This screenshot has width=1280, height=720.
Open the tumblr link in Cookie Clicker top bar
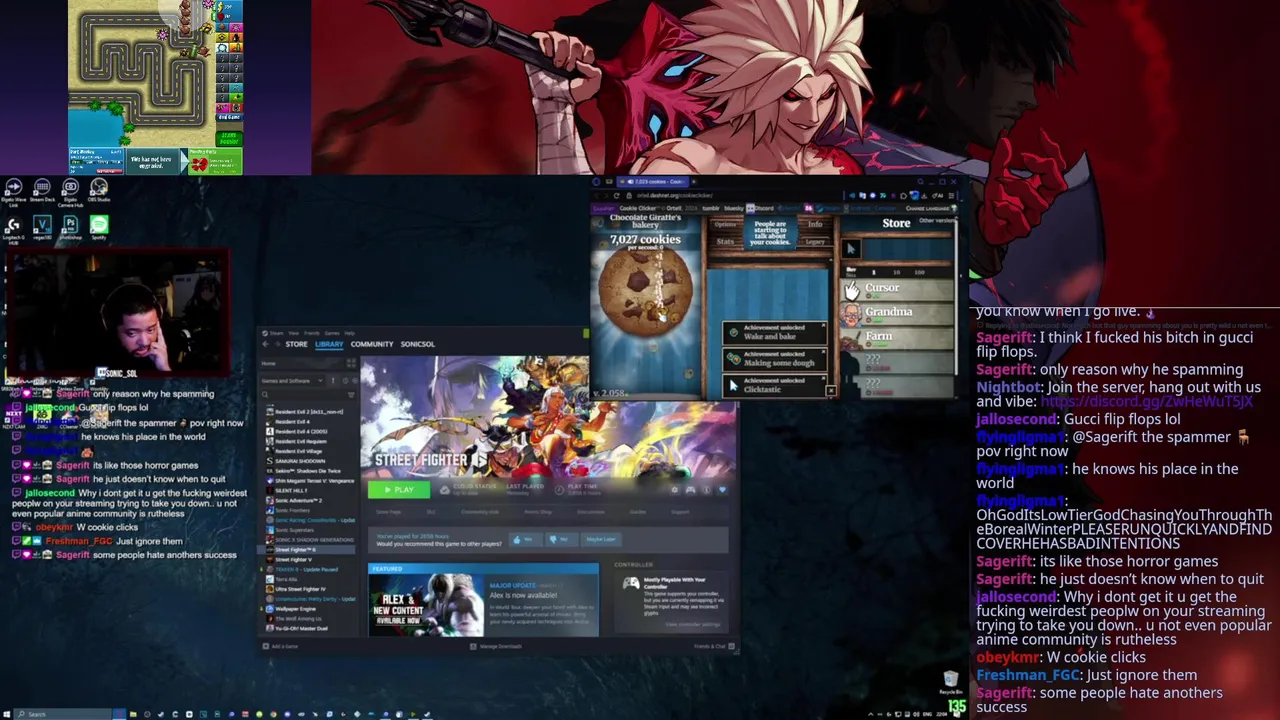pos(711,208)
